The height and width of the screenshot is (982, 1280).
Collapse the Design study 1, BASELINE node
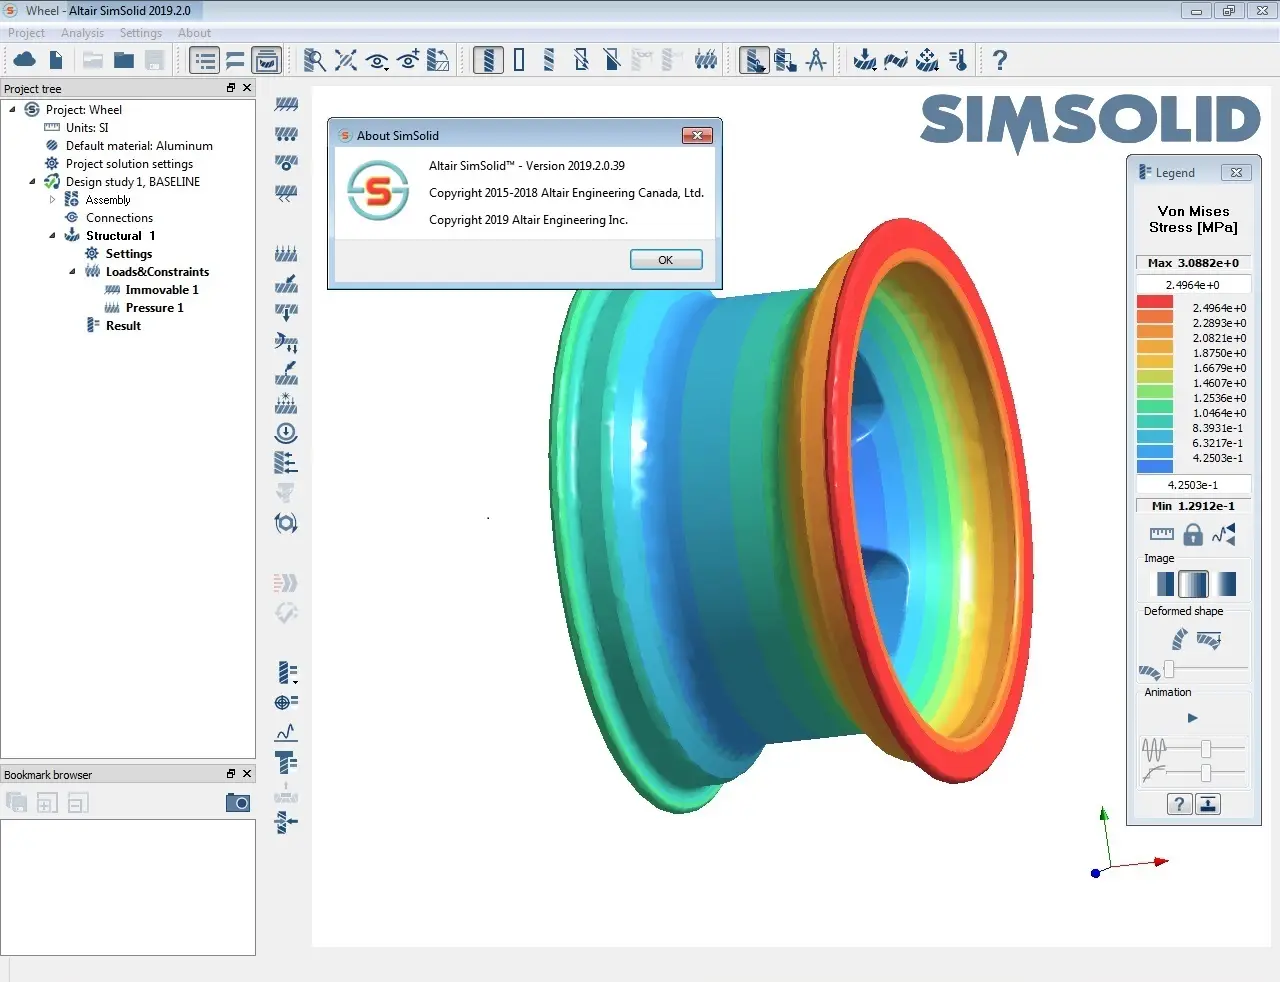pyautogui.click(x=32, y=182)
